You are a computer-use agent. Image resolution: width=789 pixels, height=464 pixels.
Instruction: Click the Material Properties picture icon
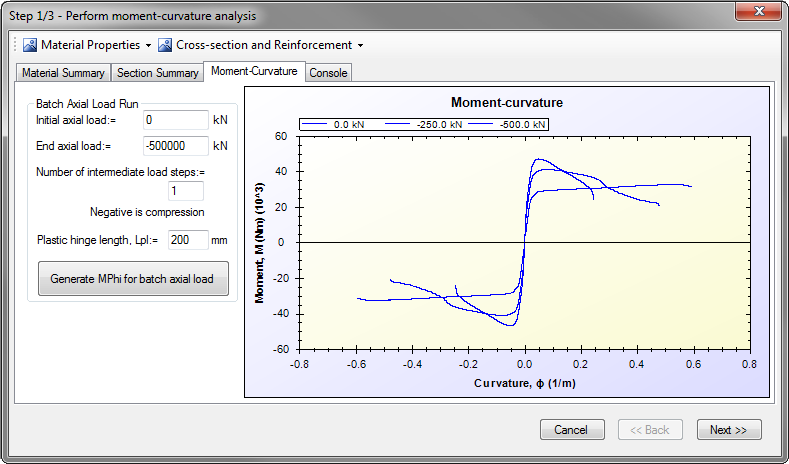tap(30, 45)
